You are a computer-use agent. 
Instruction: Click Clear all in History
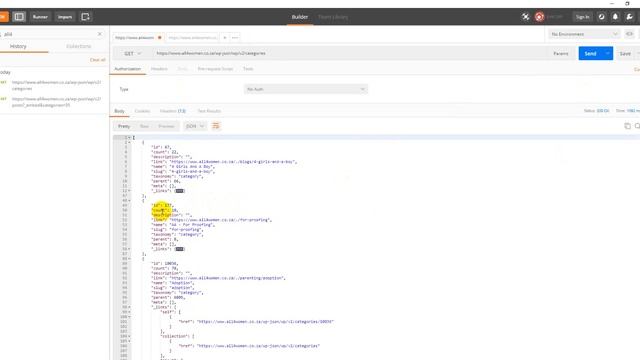98,60
